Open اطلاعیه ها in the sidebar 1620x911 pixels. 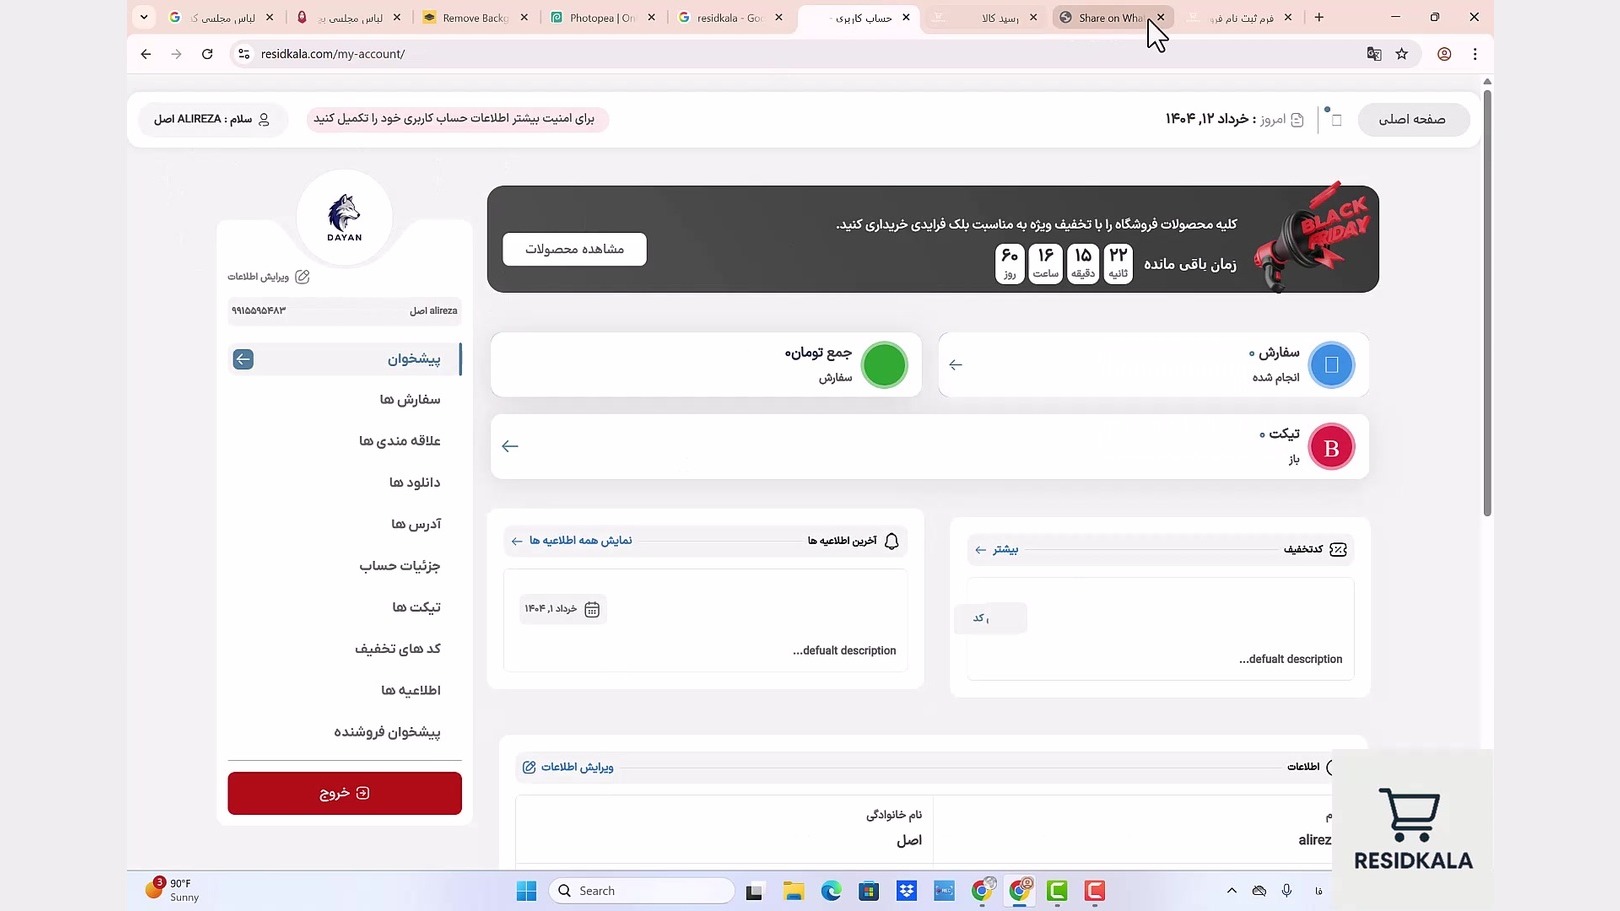pos(411,690)
